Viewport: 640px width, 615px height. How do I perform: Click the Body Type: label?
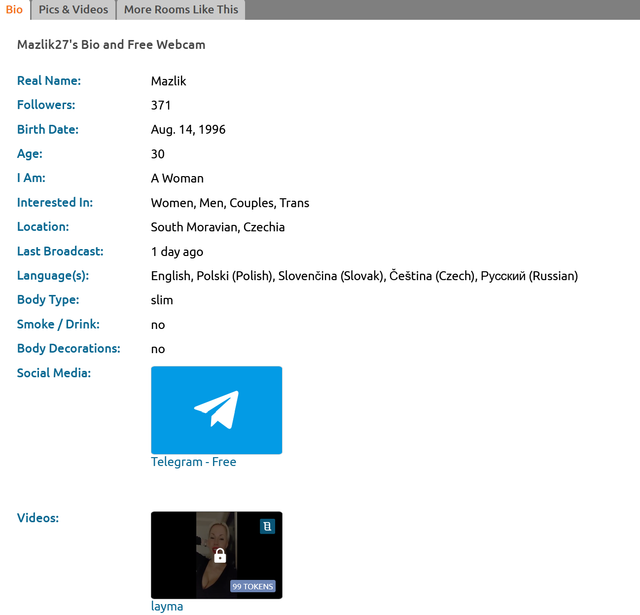tap(48, 300)
